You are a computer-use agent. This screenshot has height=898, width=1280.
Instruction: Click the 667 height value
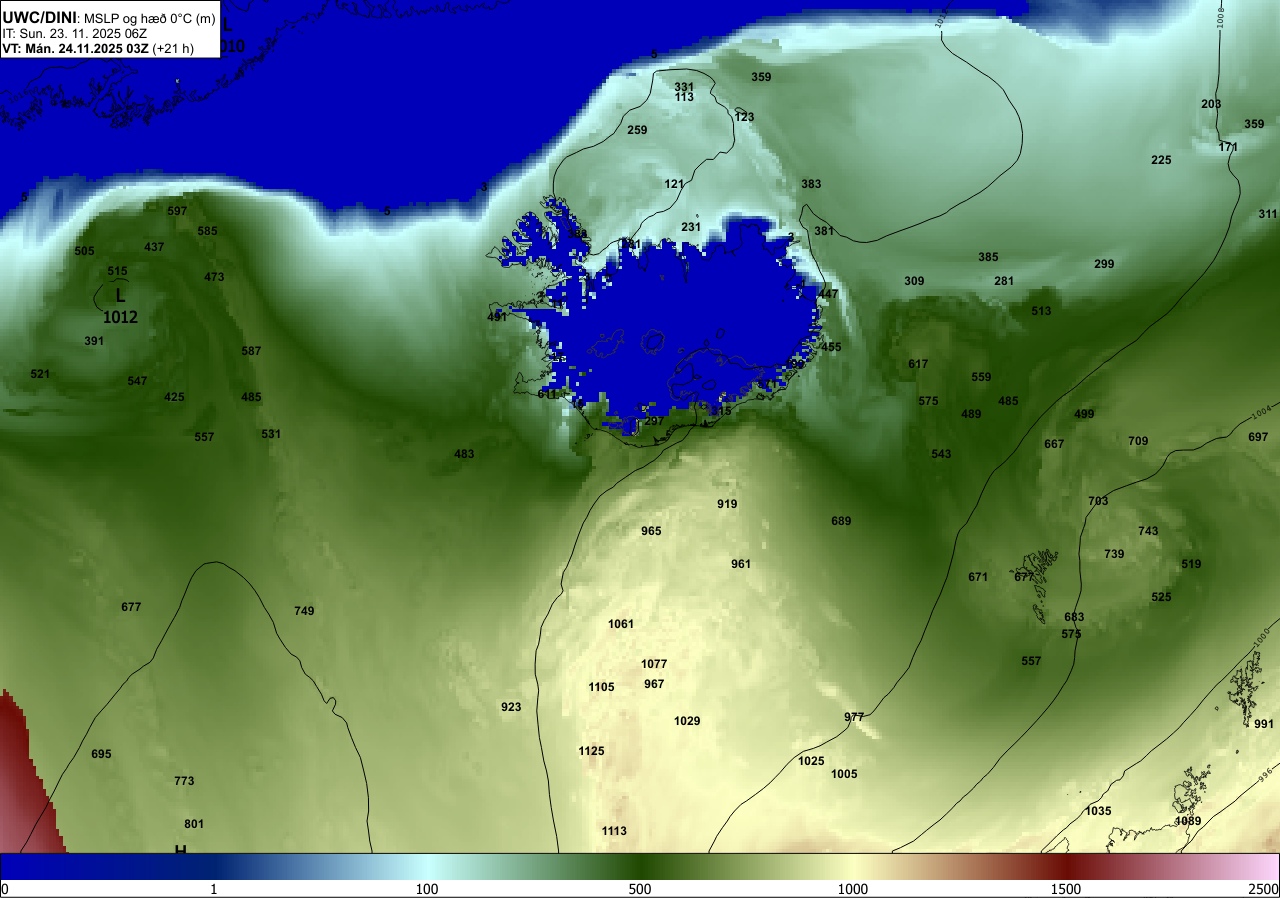tap(1054, 444)
